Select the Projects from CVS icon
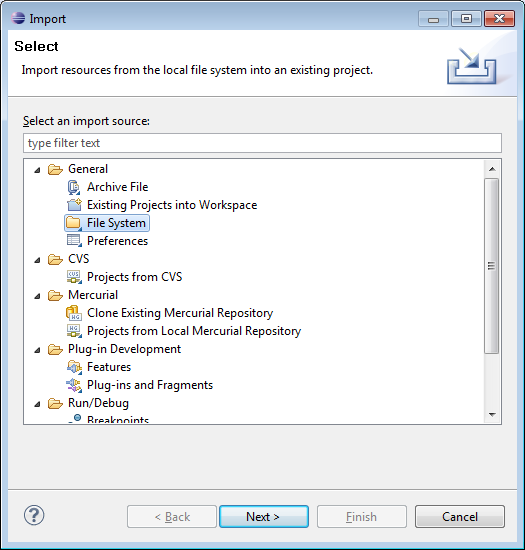 [x=74, y=277]
